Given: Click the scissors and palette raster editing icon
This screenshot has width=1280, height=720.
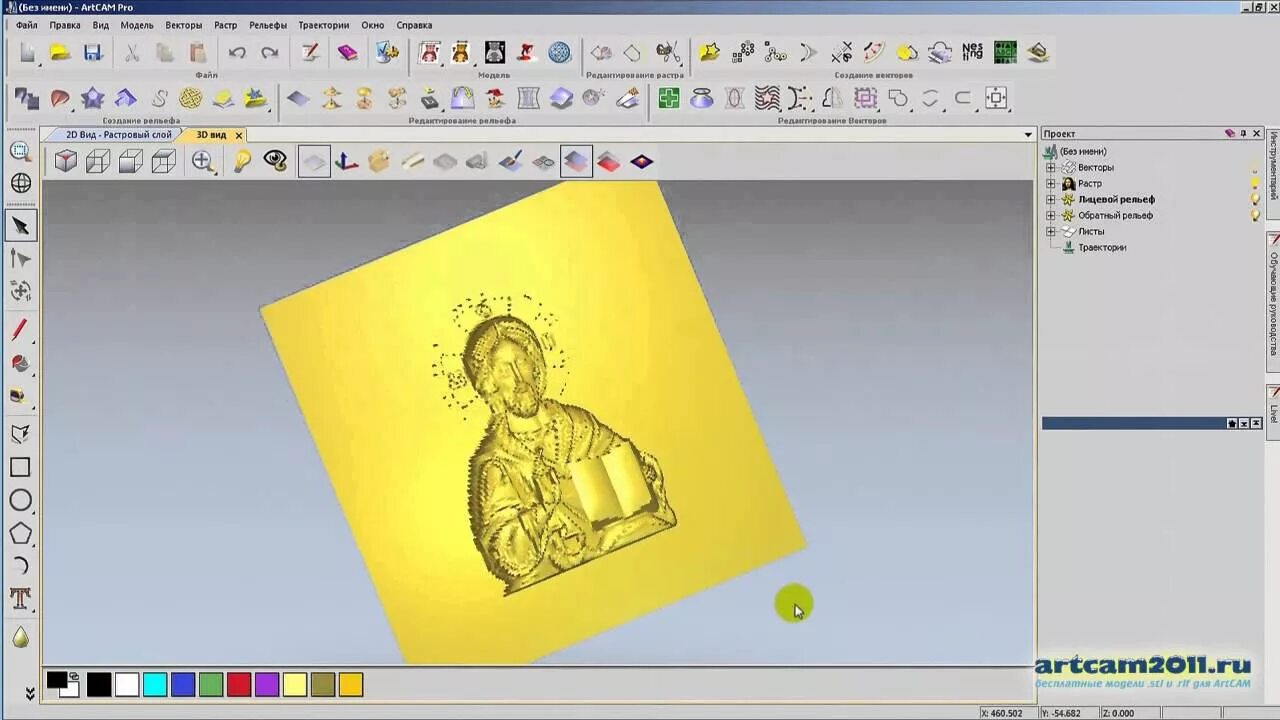Looking at the screenshot, I should [668, 52].
